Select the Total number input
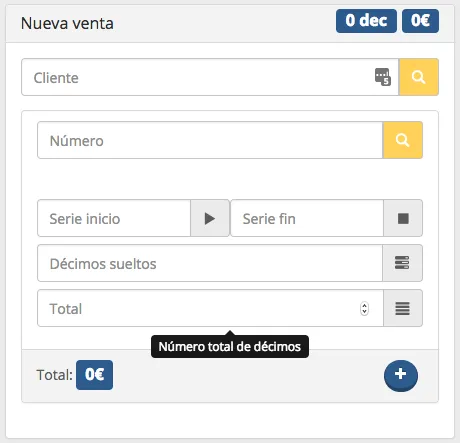460x443 pixels. tap(210, 308)
